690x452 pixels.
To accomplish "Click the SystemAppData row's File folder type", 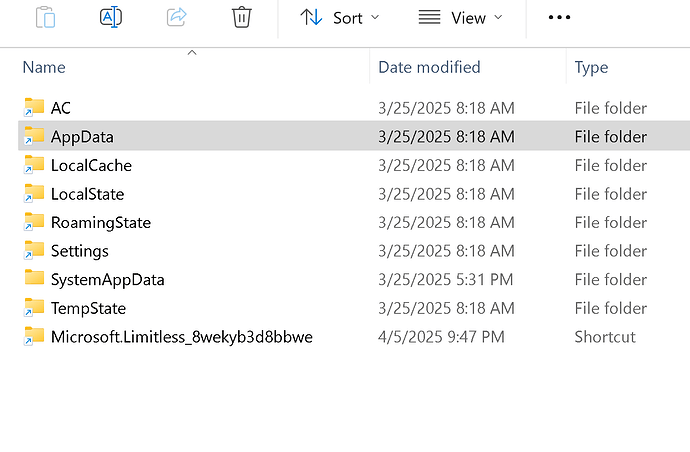I will tap(611, 280).
